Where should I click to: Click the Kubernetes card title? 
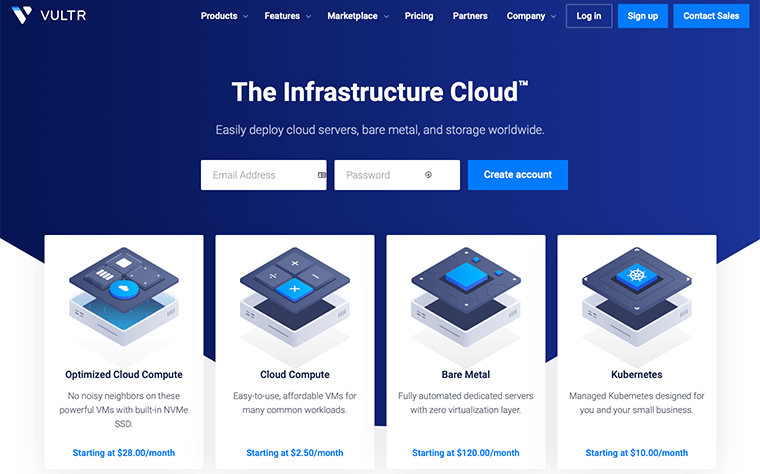(637, 375)
